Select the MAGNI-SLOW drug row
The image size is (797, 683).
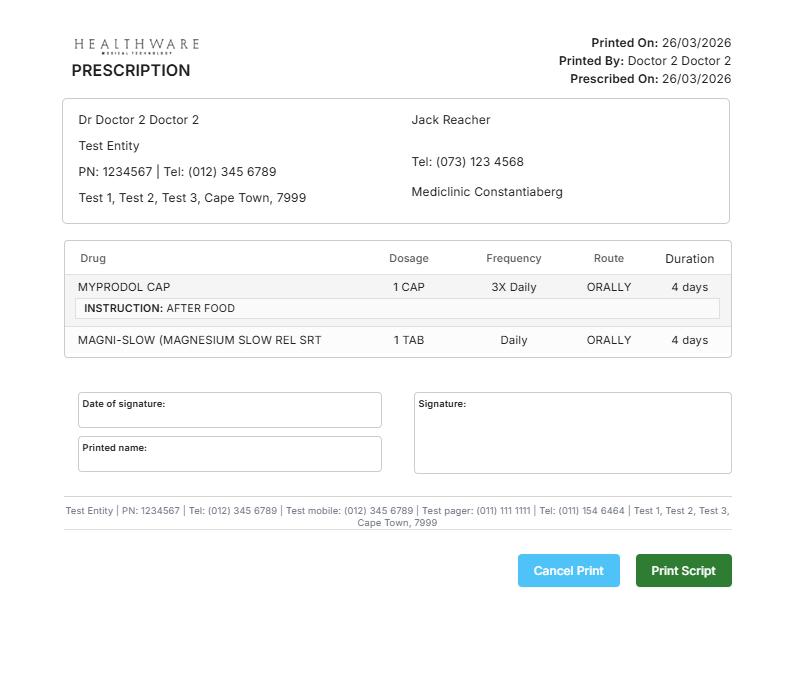[x=398, y=340]
